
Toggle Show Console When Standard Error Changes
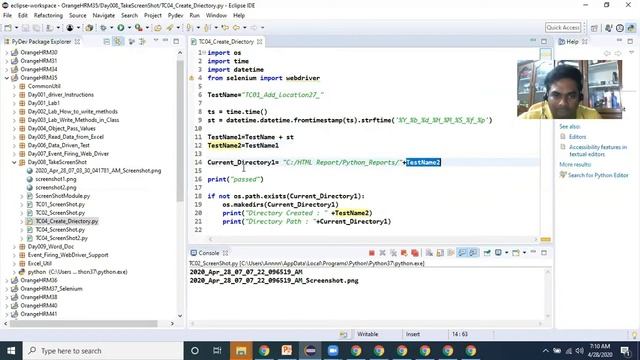tap(473, 253)
